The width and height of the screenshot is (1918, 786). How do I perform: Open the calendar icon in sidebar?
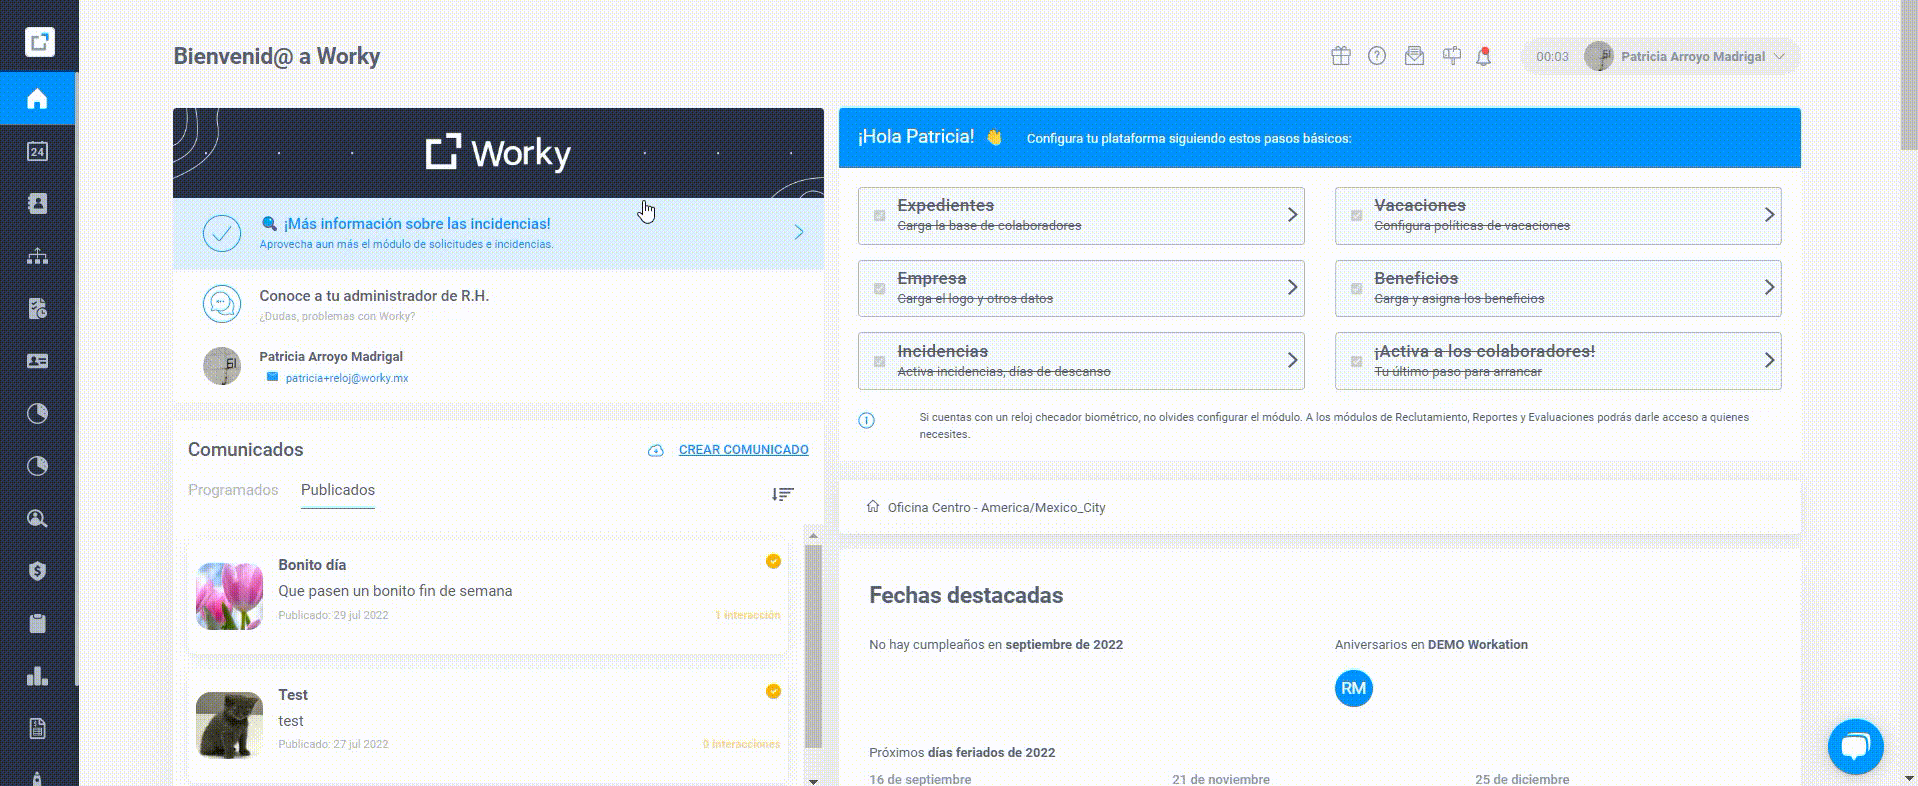pyautogui.click(x=37, y=152)
